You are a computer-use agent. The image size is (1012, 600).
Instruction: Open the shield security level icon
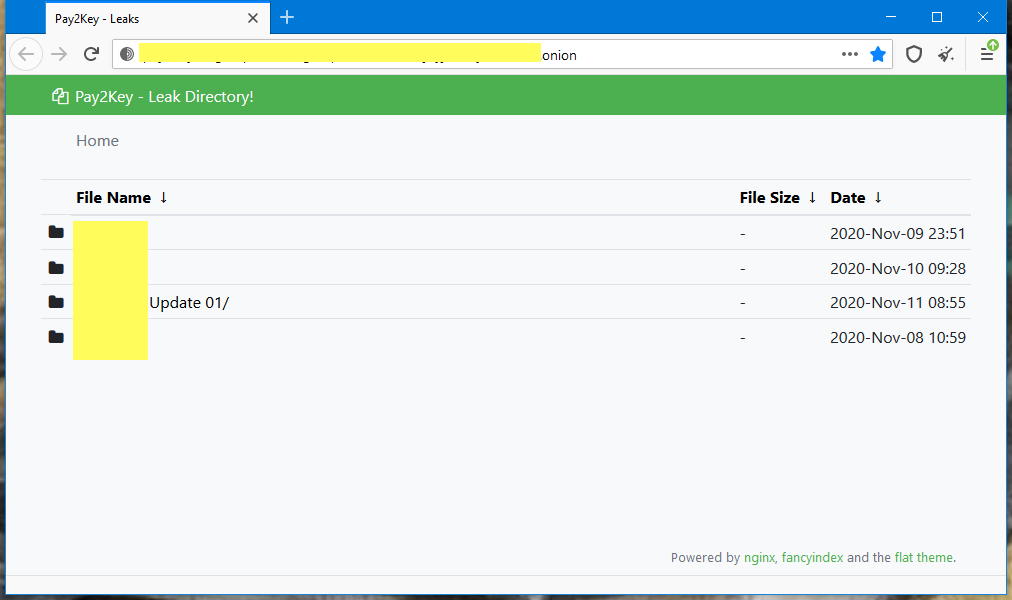click(914, 54)
